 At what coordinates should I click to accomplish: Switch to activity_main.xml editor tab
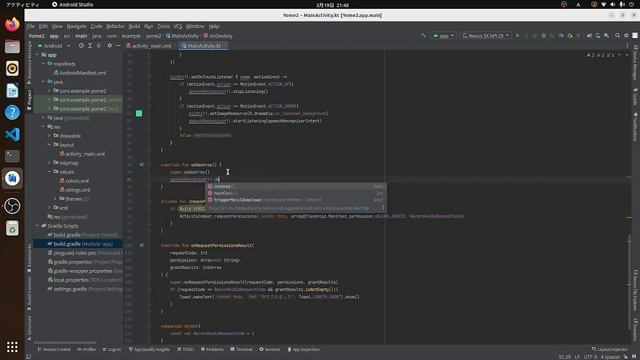click(149, 46)
